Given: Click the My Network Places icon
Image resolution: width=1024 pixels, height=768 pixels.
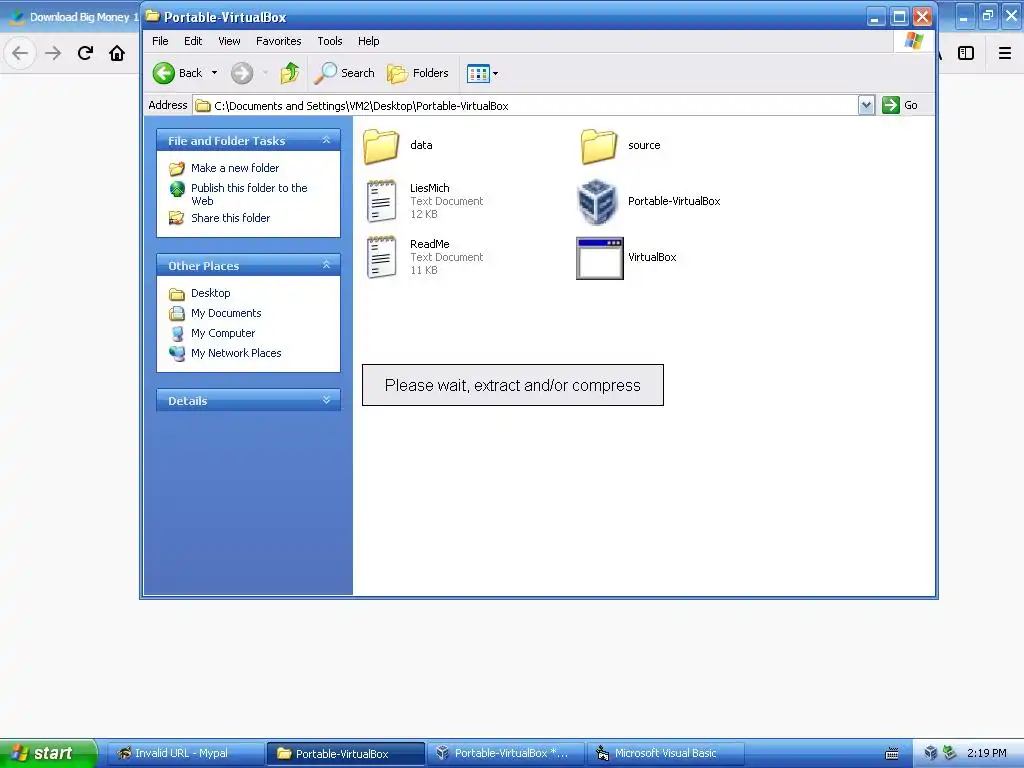Looking at the screenshot, I should point(177,353).
